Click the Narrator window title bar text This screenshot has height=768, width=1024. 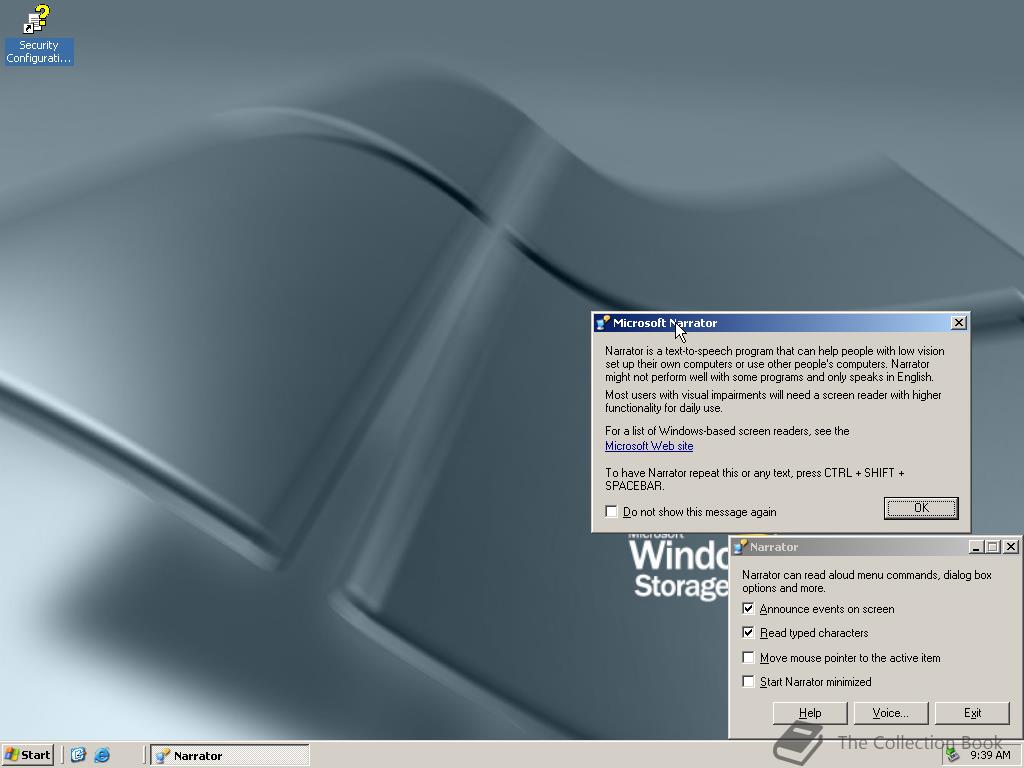(x=774, y=547)
